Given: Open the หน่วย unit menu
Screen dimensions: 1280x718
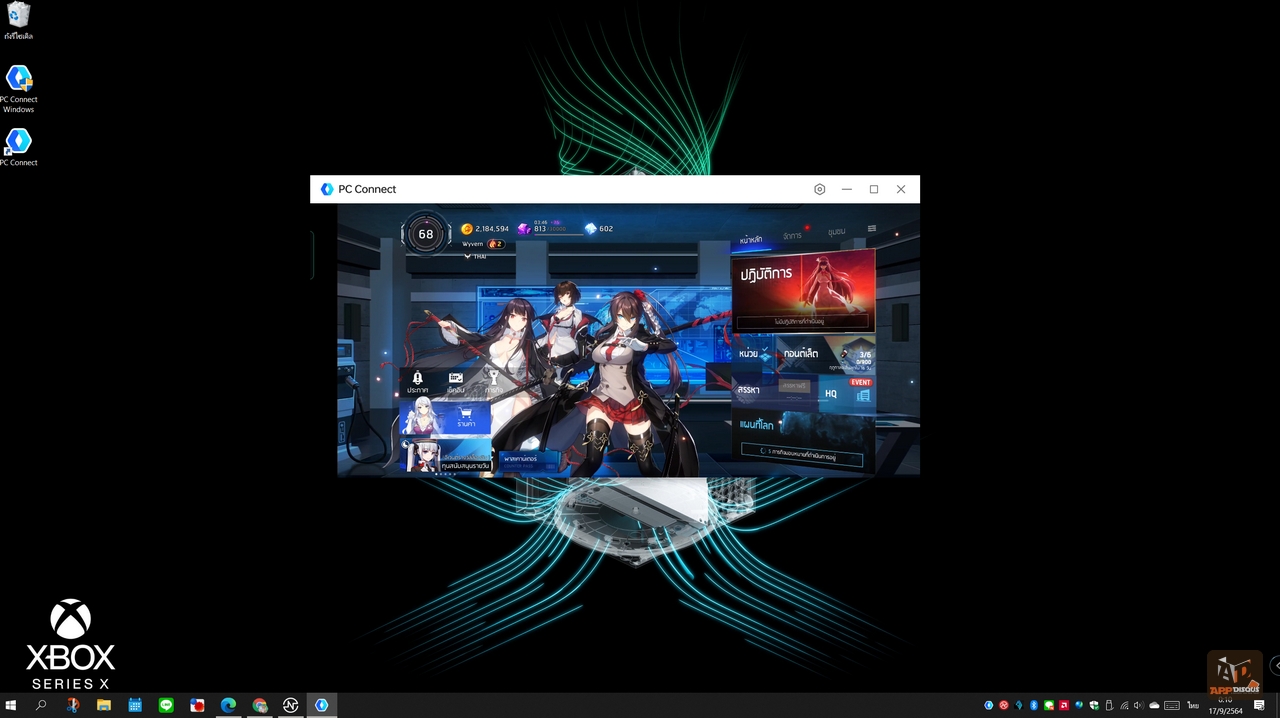Looking at the screenshot, I should pyautogui.click(x=755, y=353).
